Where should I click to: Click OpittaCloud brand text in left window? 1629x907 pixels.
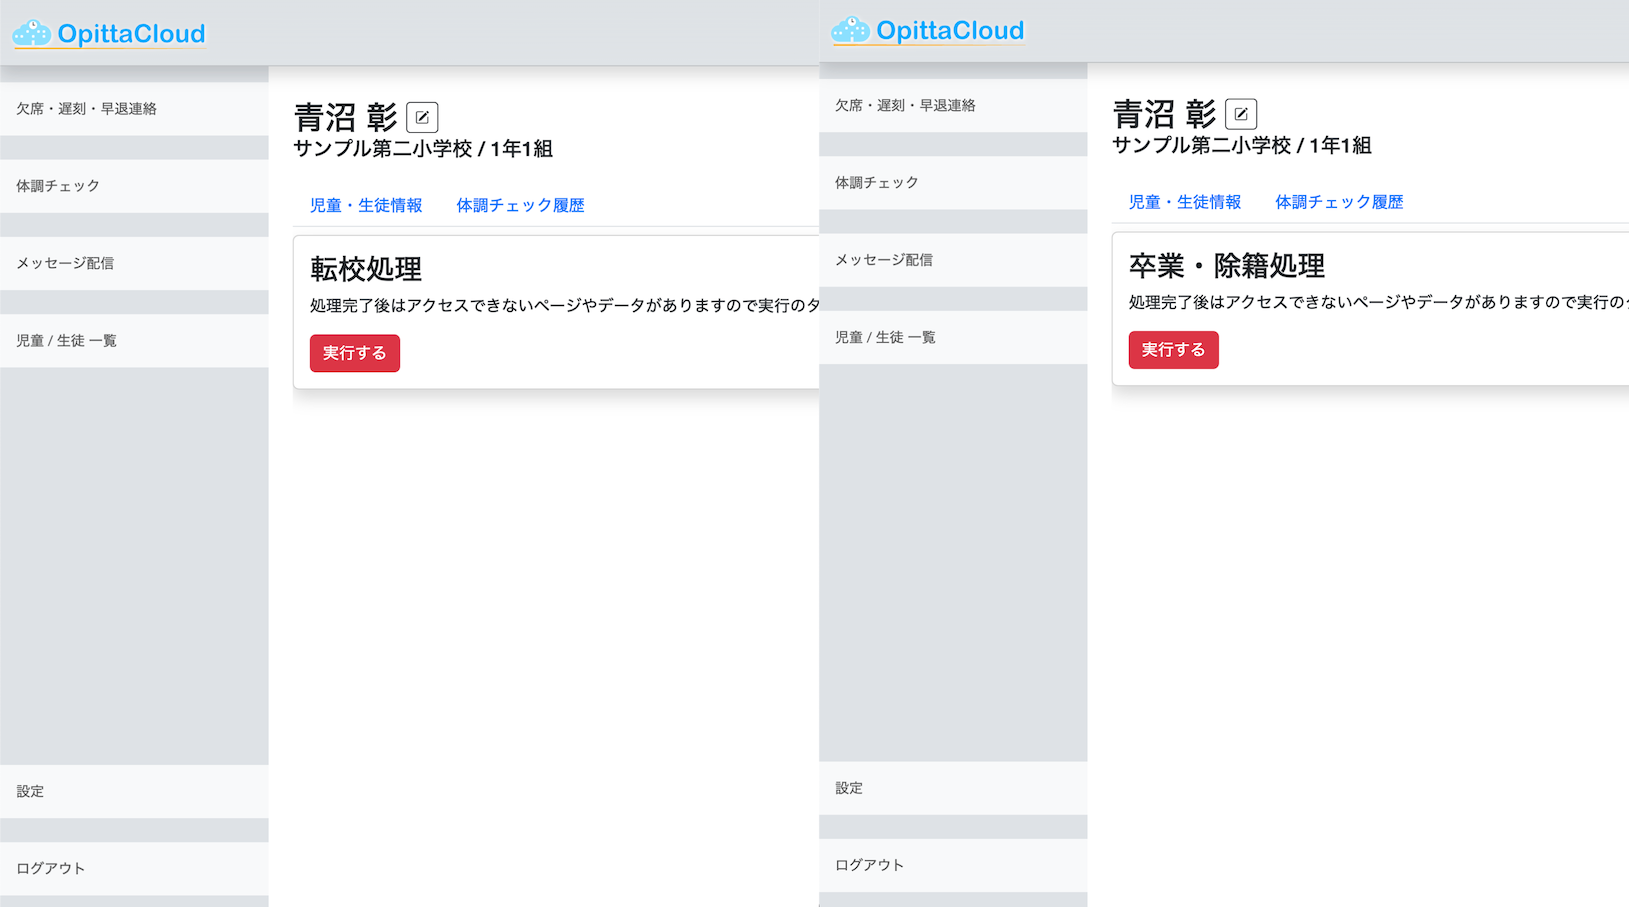[131, 34]
